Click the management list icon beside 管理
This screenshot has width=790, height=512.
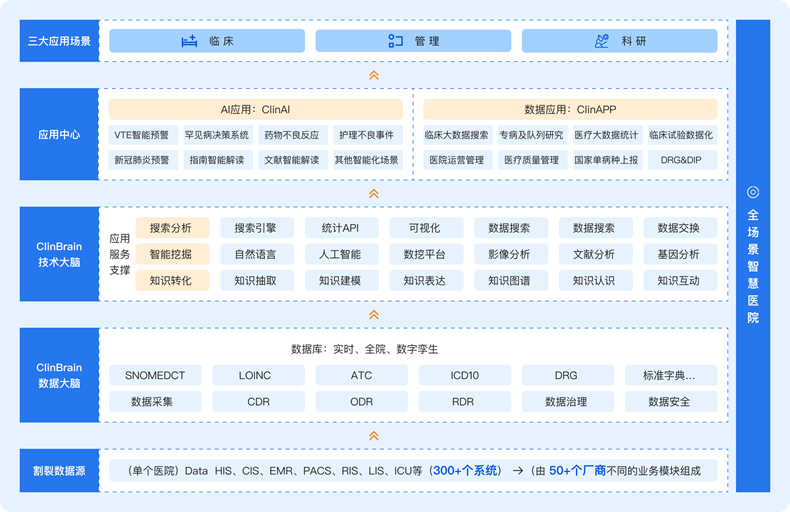pos(396,41)
